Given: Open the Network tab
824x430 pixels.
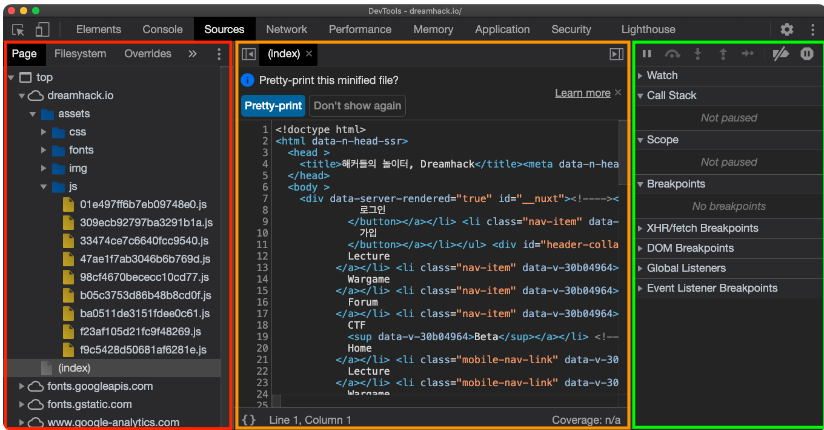Looking at the screenshot, I should pyautogui.click(x=286, y=29).
